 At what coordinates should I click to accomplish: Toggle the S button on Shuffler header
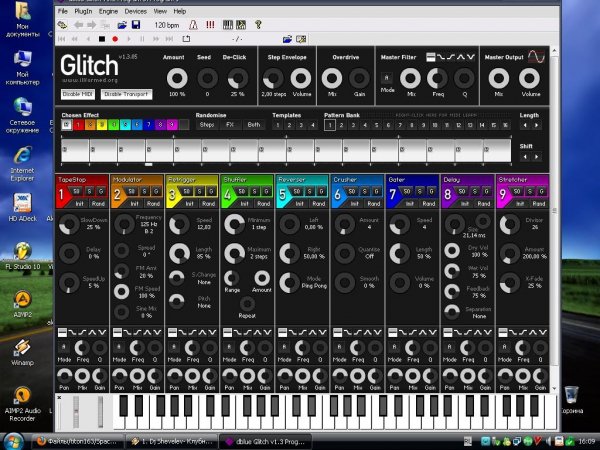(x=254, y=191)
